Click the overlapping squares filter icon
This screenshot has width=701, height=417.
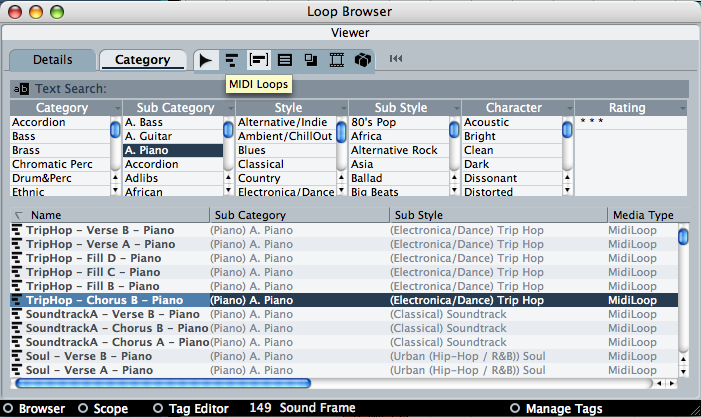click(x=311, y=60)
